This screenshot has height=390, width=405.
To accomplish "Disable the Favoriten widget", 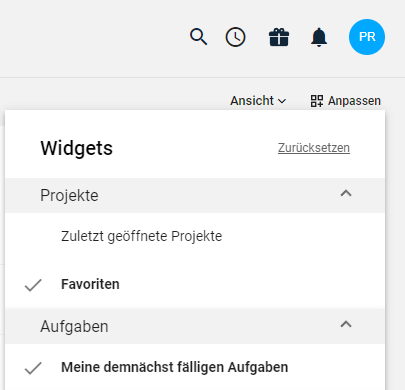I will (x=195, y=284).
